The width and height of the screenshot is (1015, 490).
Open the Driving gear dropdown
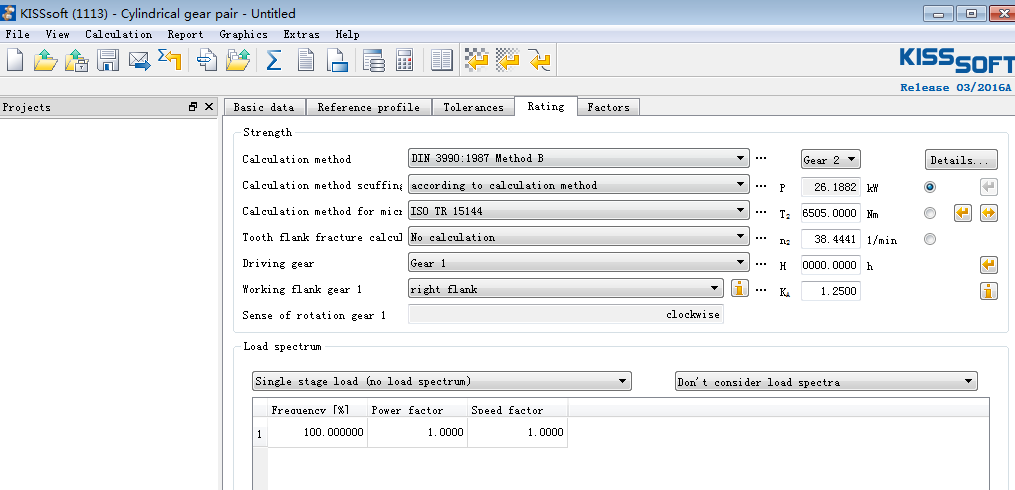click(579, 263)
